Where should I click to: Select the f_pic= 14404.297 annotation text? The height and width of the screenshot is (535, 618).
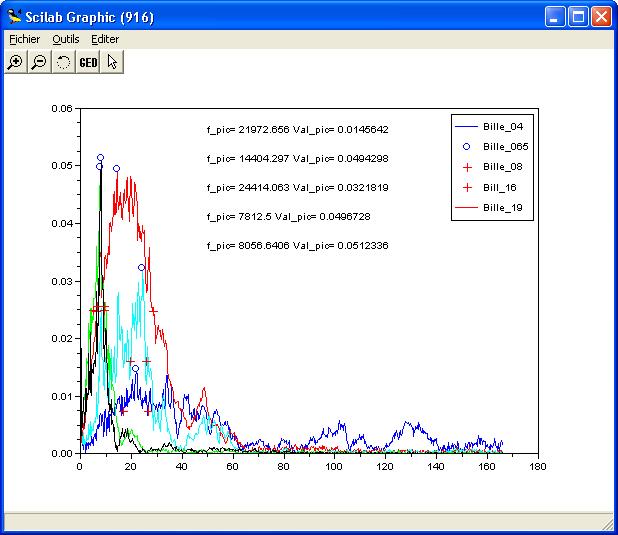point(298,158)
